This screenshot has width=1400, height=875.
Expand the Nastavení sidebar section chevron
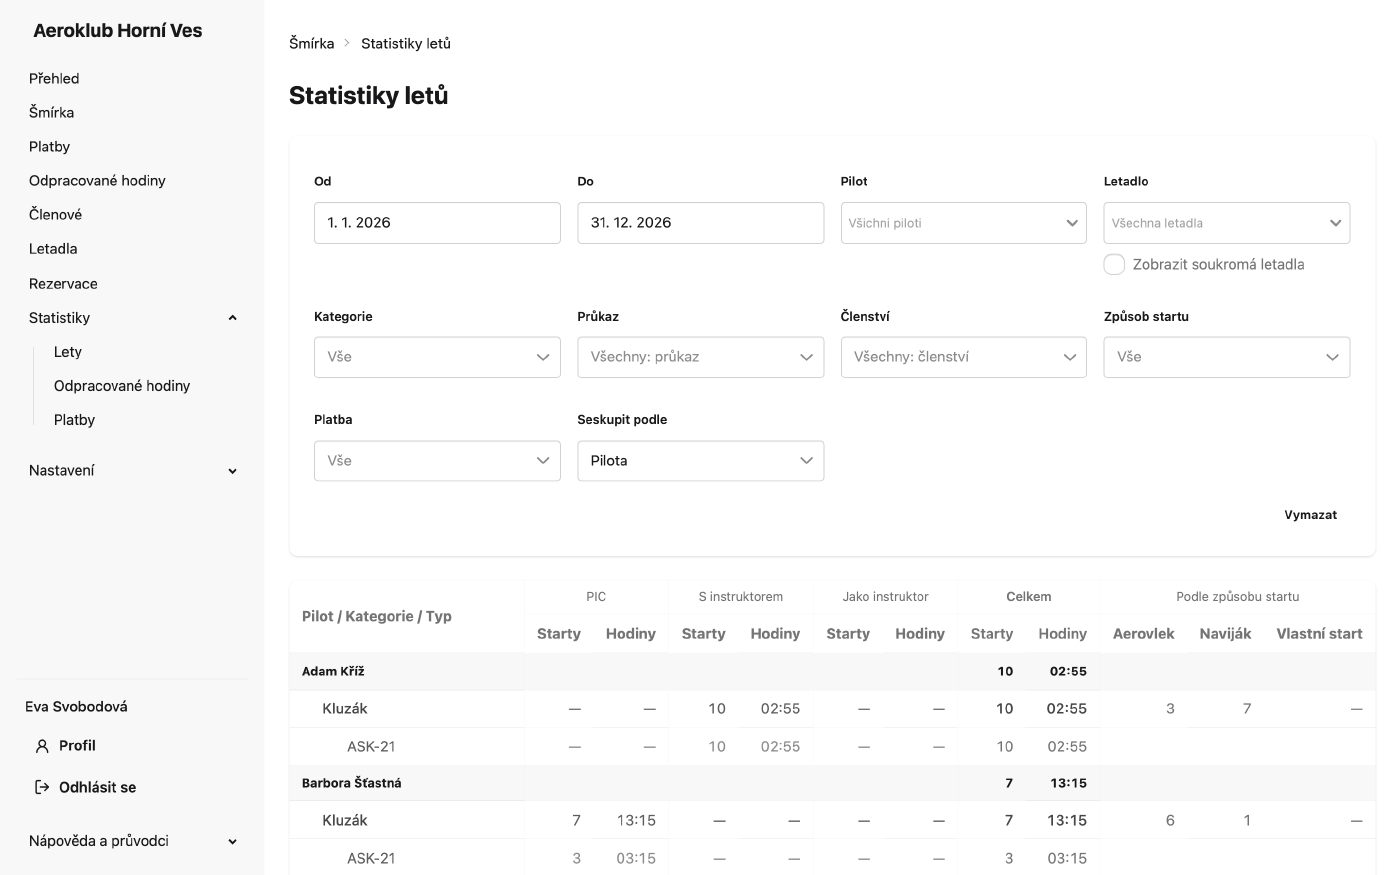232,471
